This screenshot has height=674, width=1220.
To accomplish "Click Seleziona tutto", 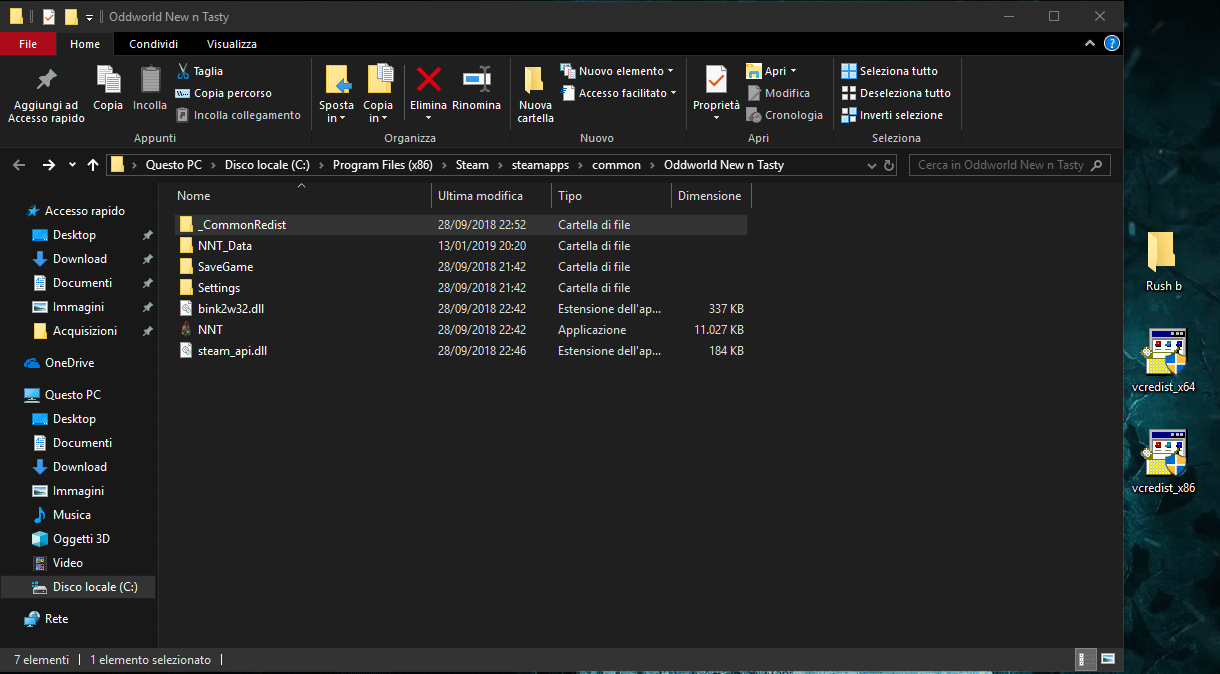I will coord(889,71).
